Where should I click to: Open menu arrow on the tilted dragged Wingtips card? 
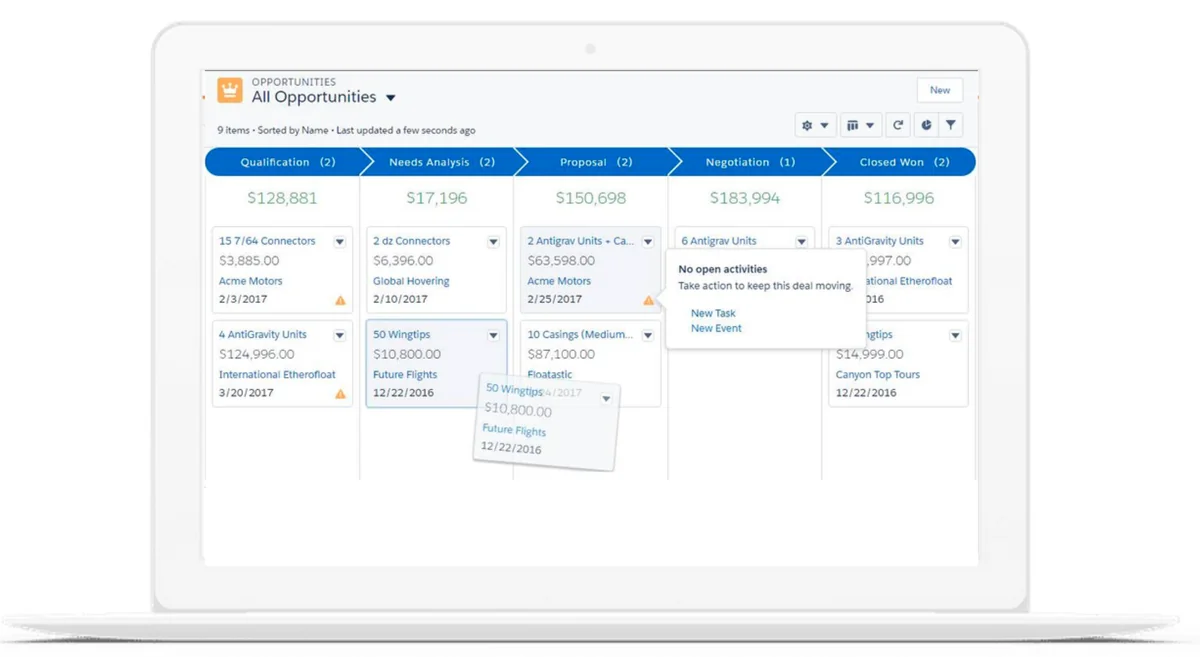606,399
